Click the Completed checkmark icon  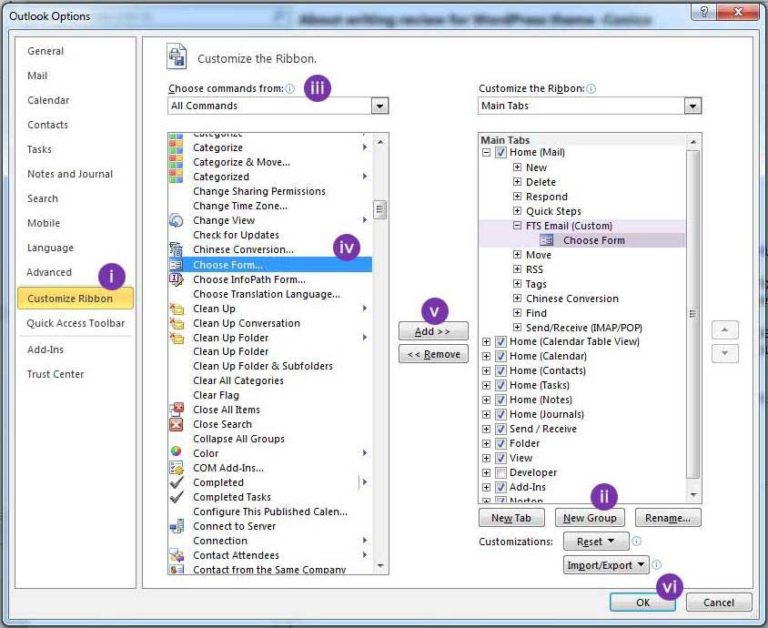[176, 483]
